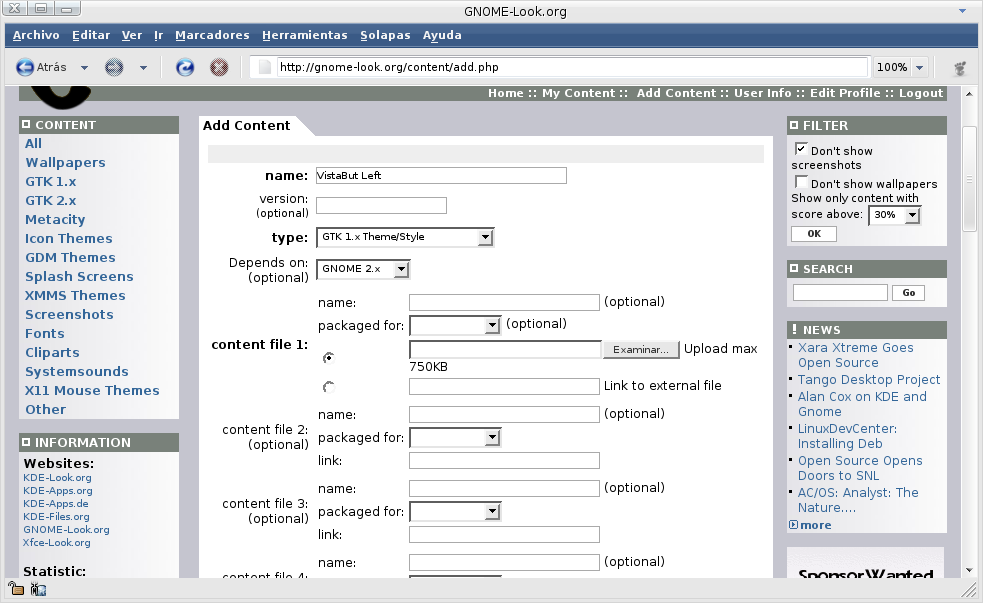This screenshot has height=603, width=983.
Task: Open the Ver menu
Action: 132,35
